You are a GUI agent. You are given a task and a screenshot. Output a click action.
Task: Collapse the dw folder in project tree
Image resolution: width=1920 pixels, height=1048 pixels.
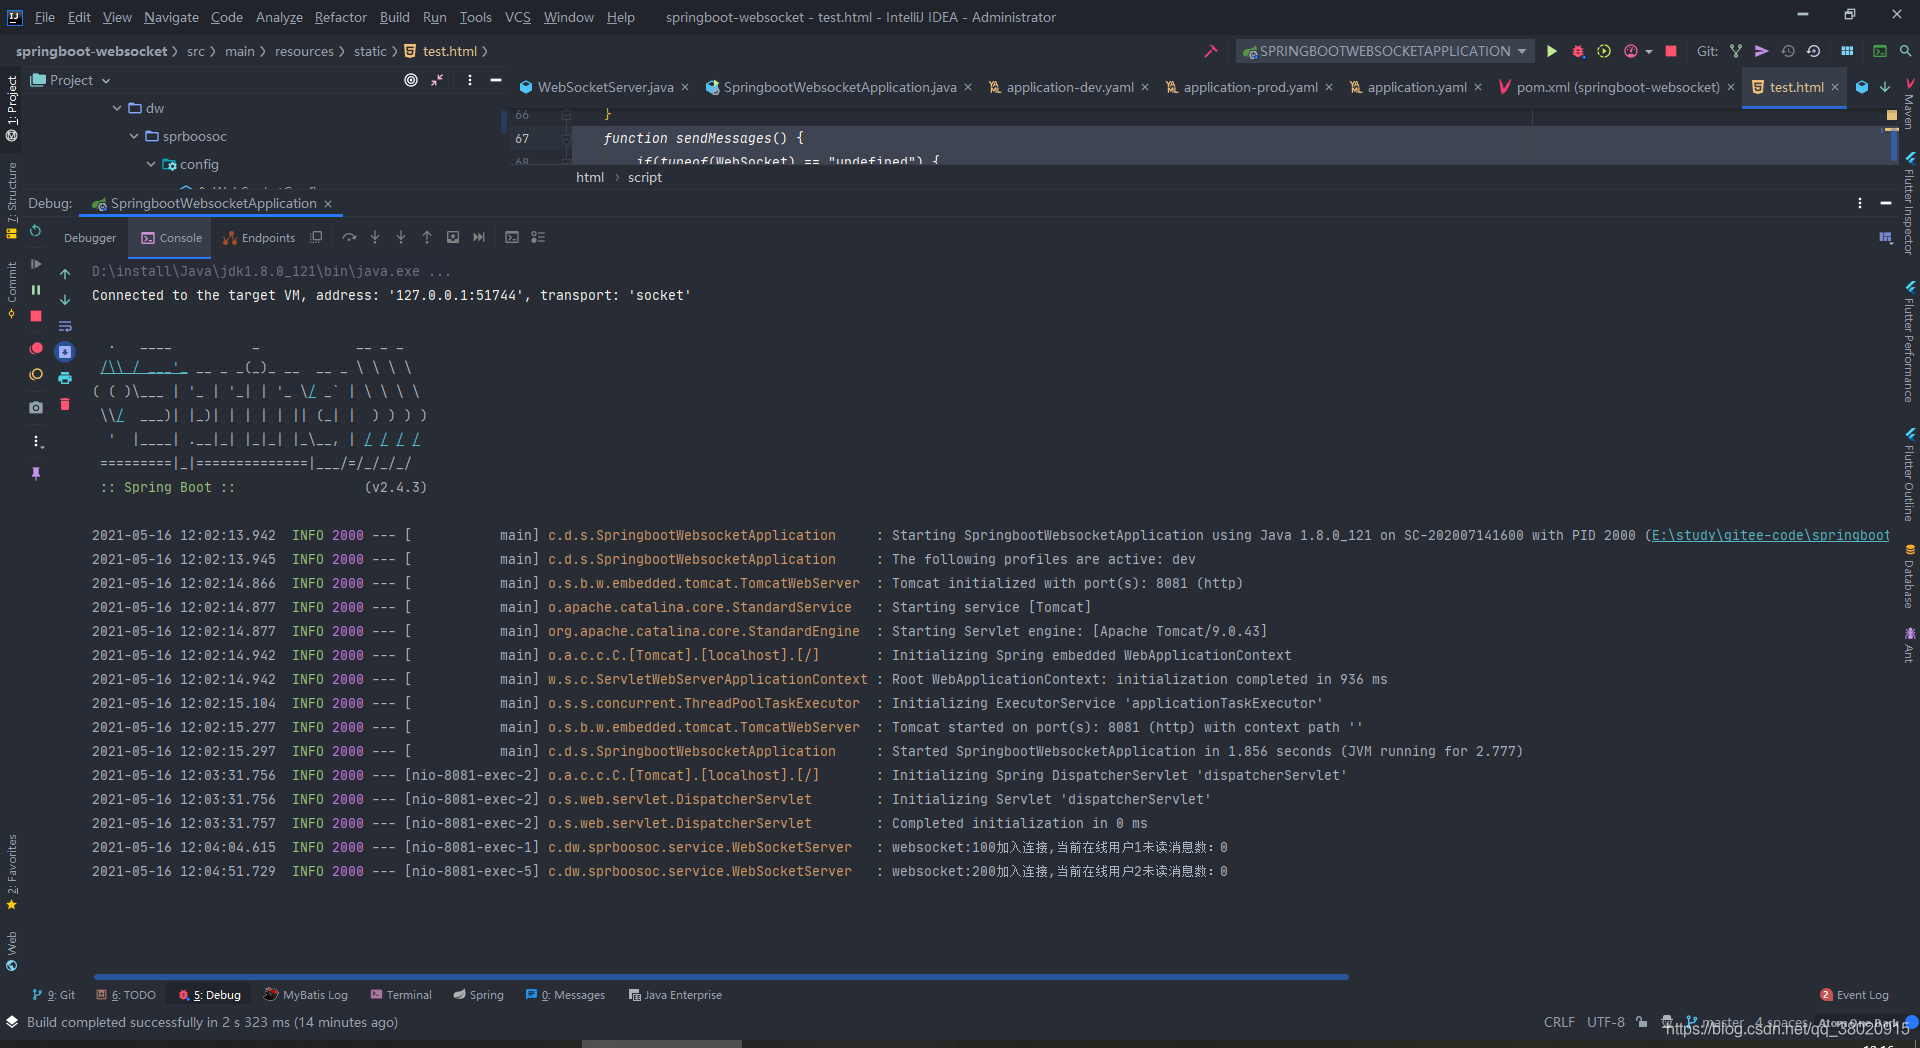point(117,108)
